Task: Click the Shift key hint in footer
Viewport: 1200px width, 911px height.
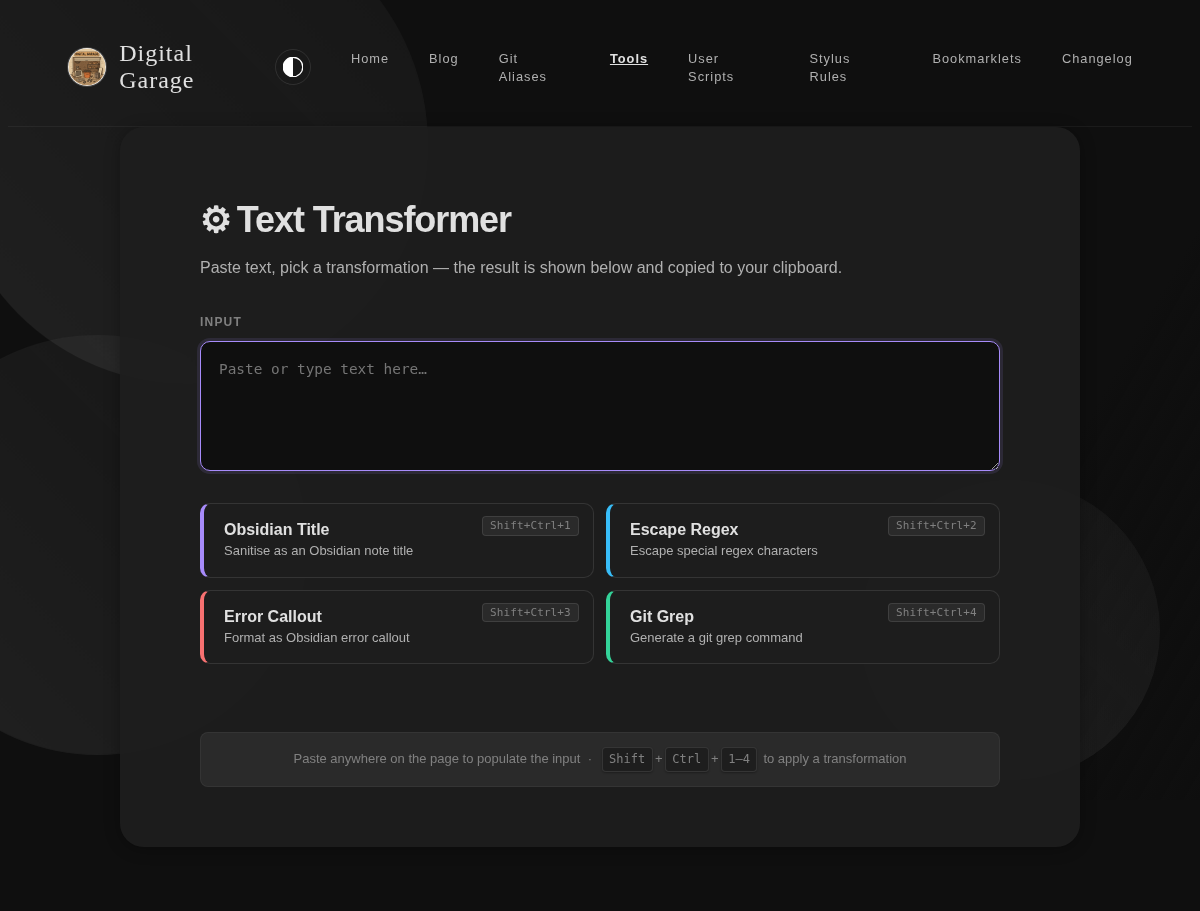Action: click(627, 759)
